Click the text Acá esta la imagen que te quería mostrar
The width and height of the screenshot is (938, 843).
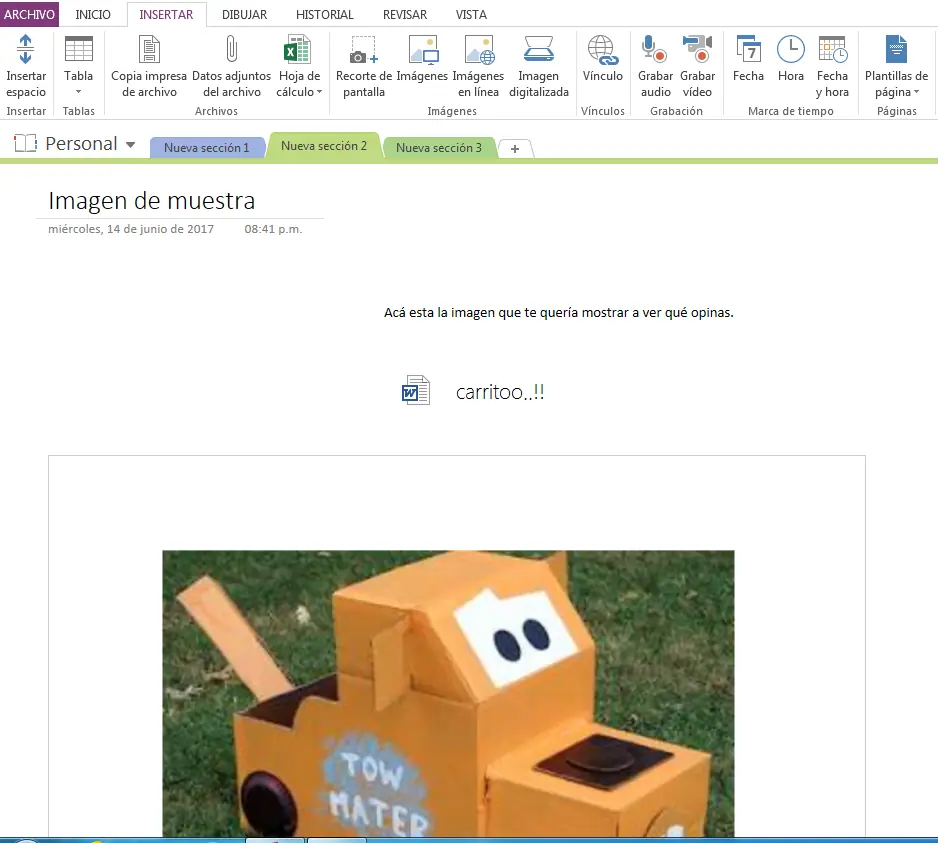559,312
